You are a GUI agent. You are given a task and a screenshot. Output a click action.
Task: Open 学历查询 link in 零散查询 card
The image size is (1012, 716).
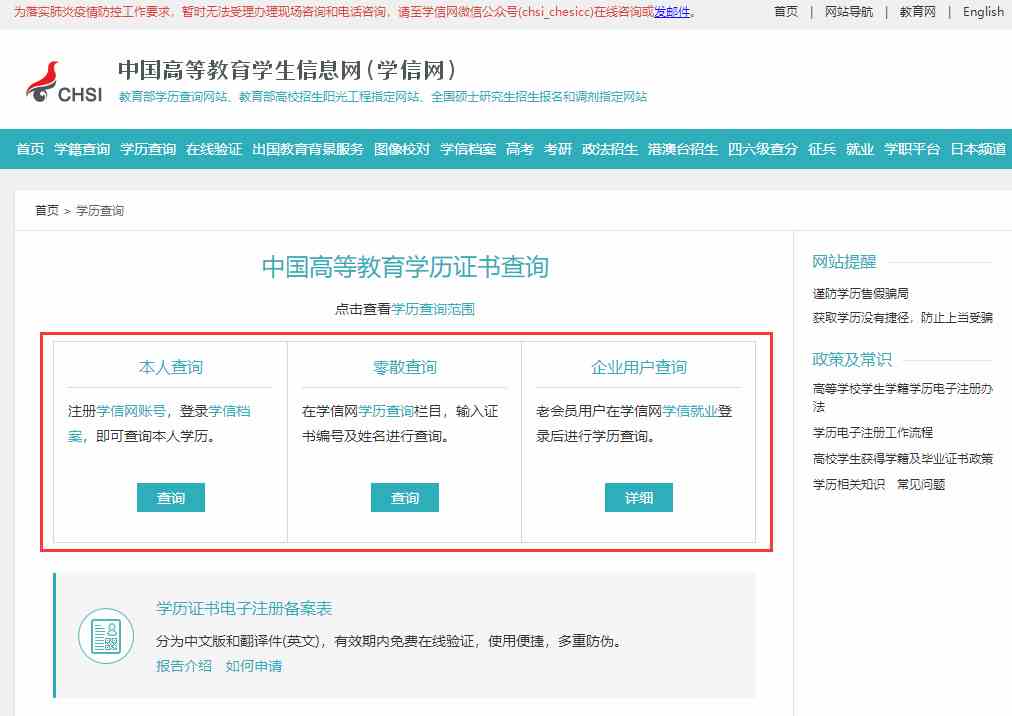[x=386, y=411]
